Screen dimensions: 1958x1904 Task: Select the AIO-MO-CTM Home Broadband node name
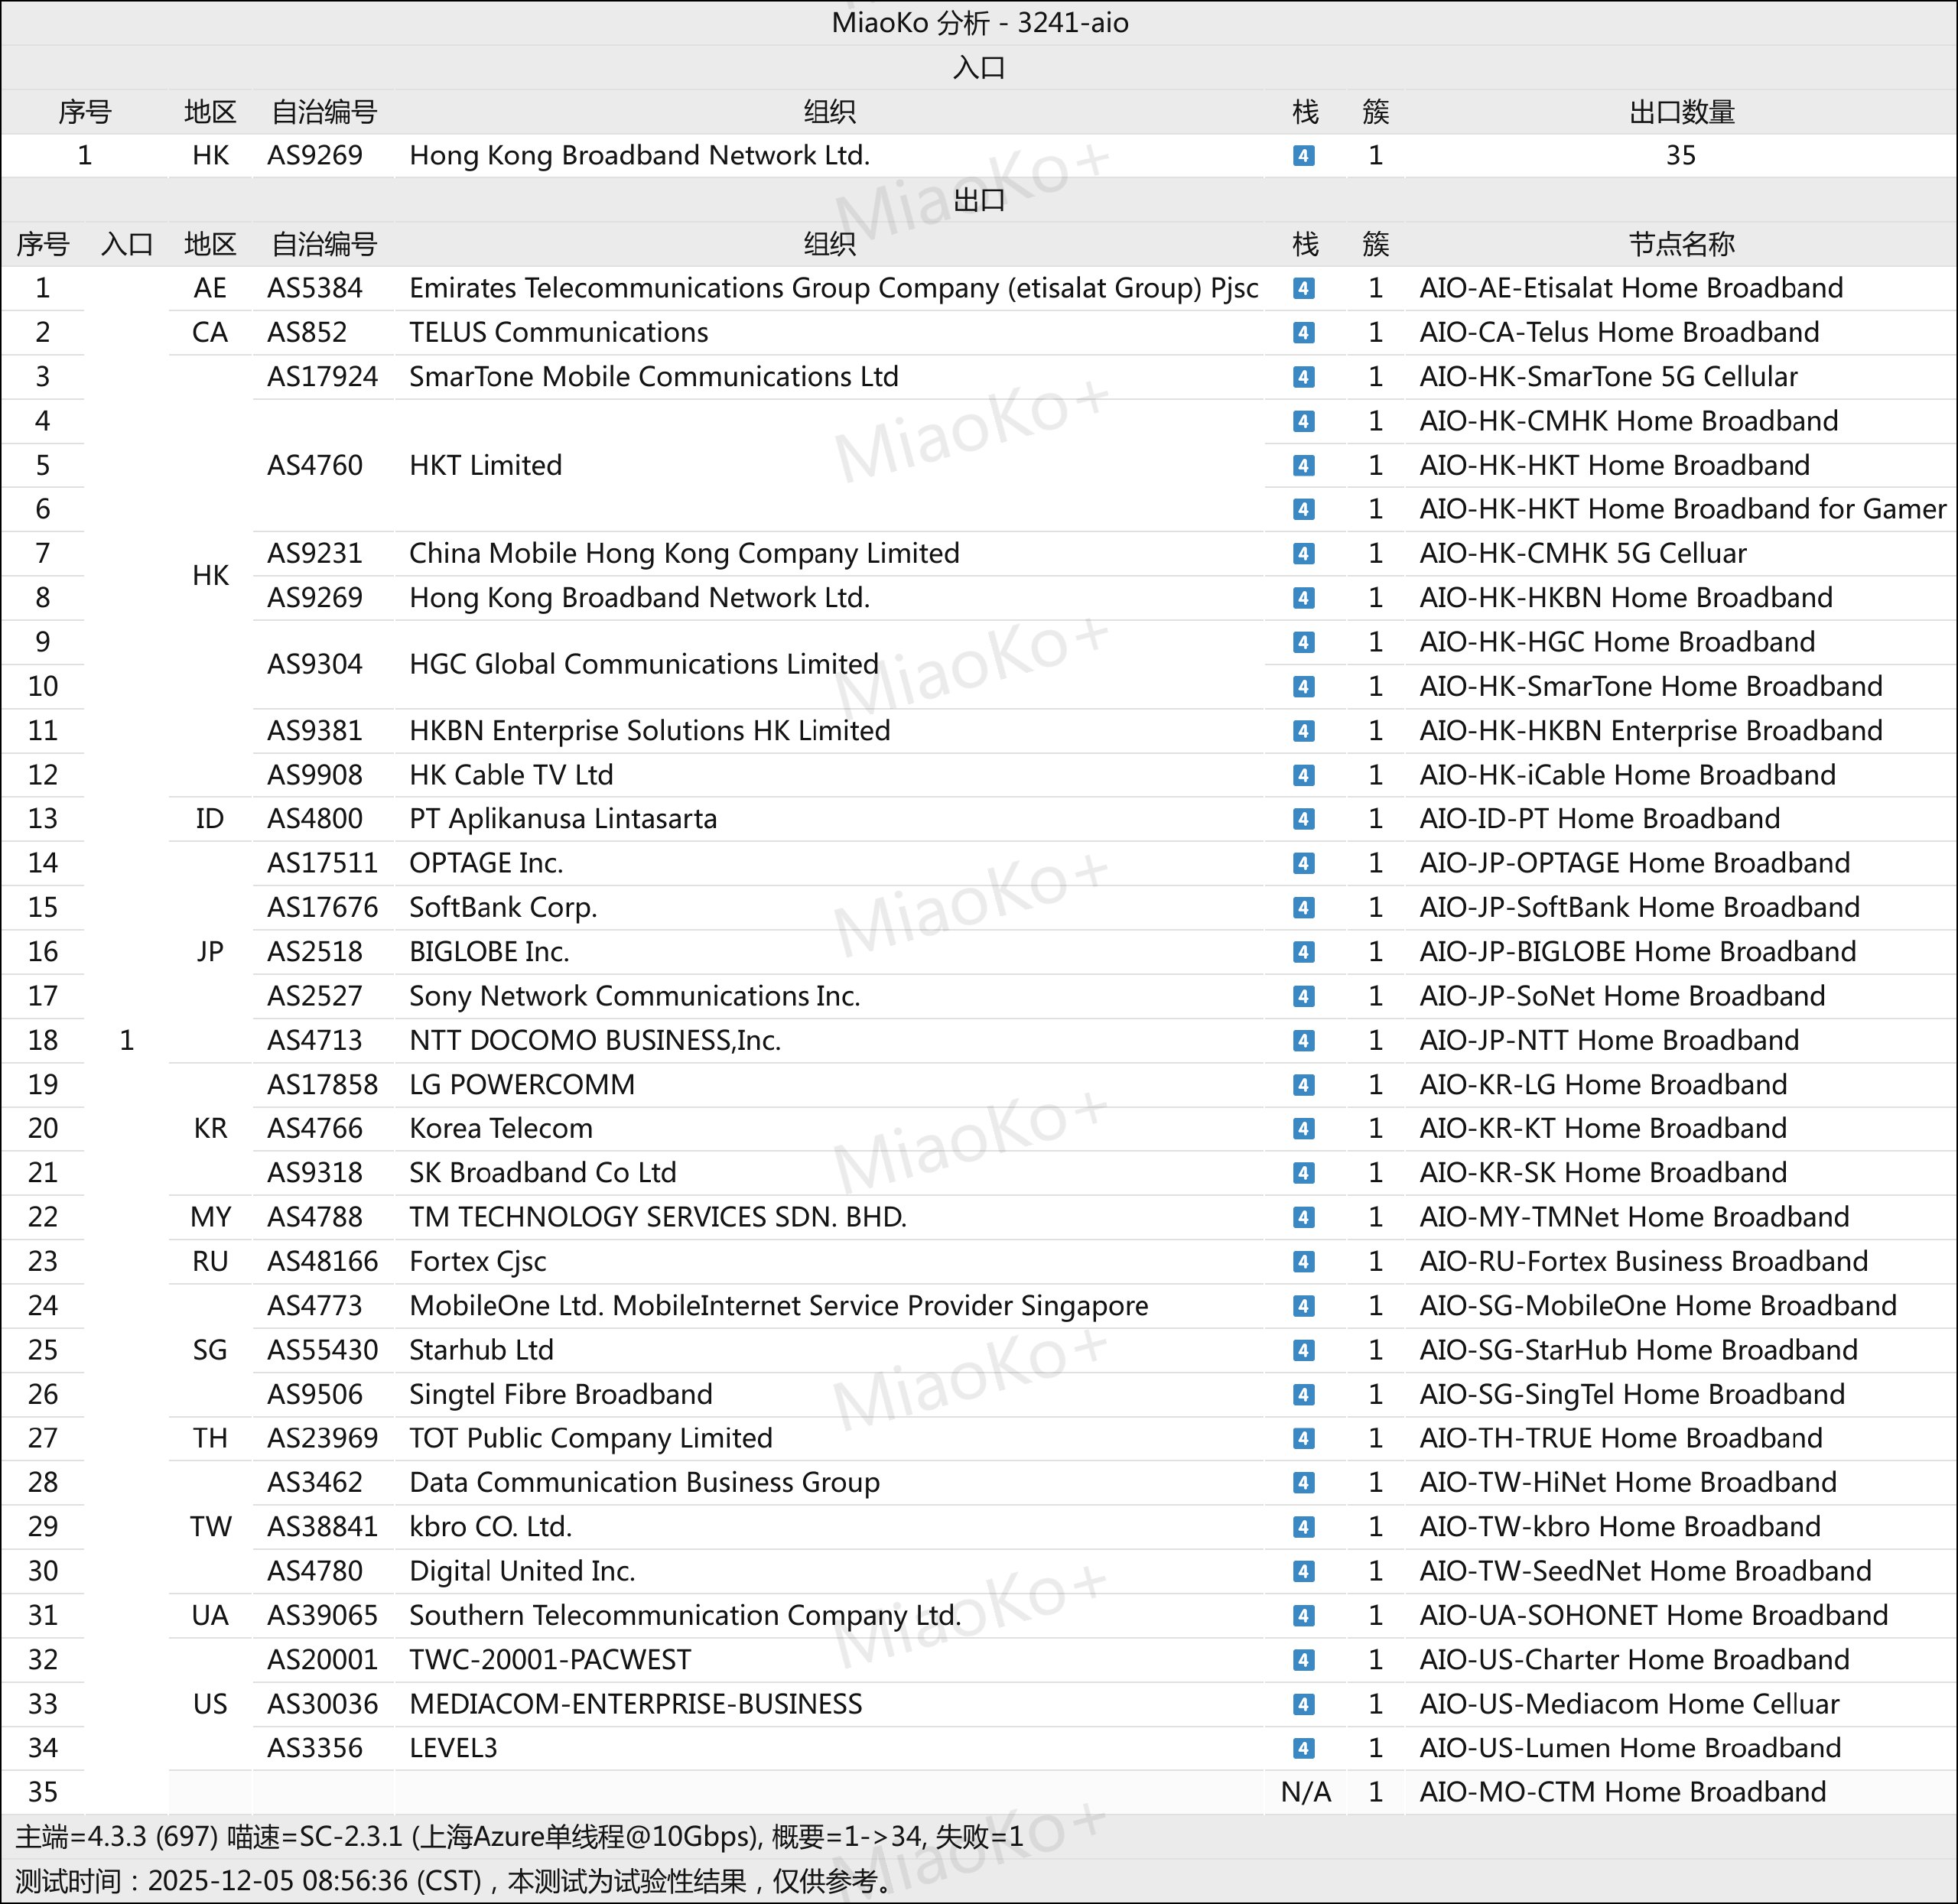coord(1622,1792)
